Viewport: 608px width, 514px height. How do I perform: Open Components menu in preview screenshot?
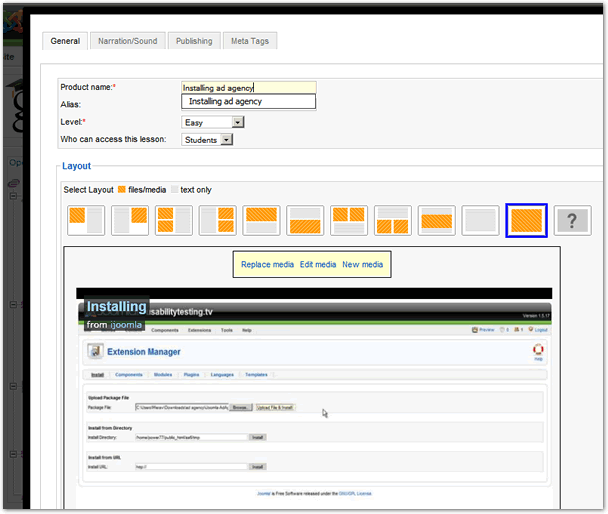pos(165,330)
